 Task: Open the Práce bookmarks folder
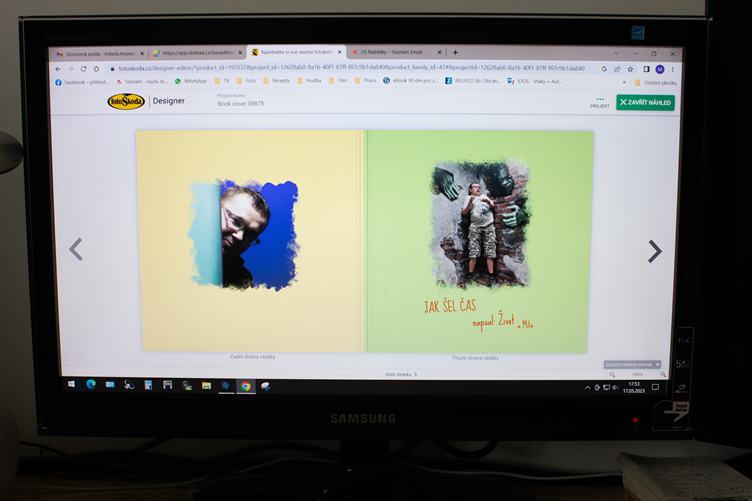pyautogui.click(x=365, y=81)
